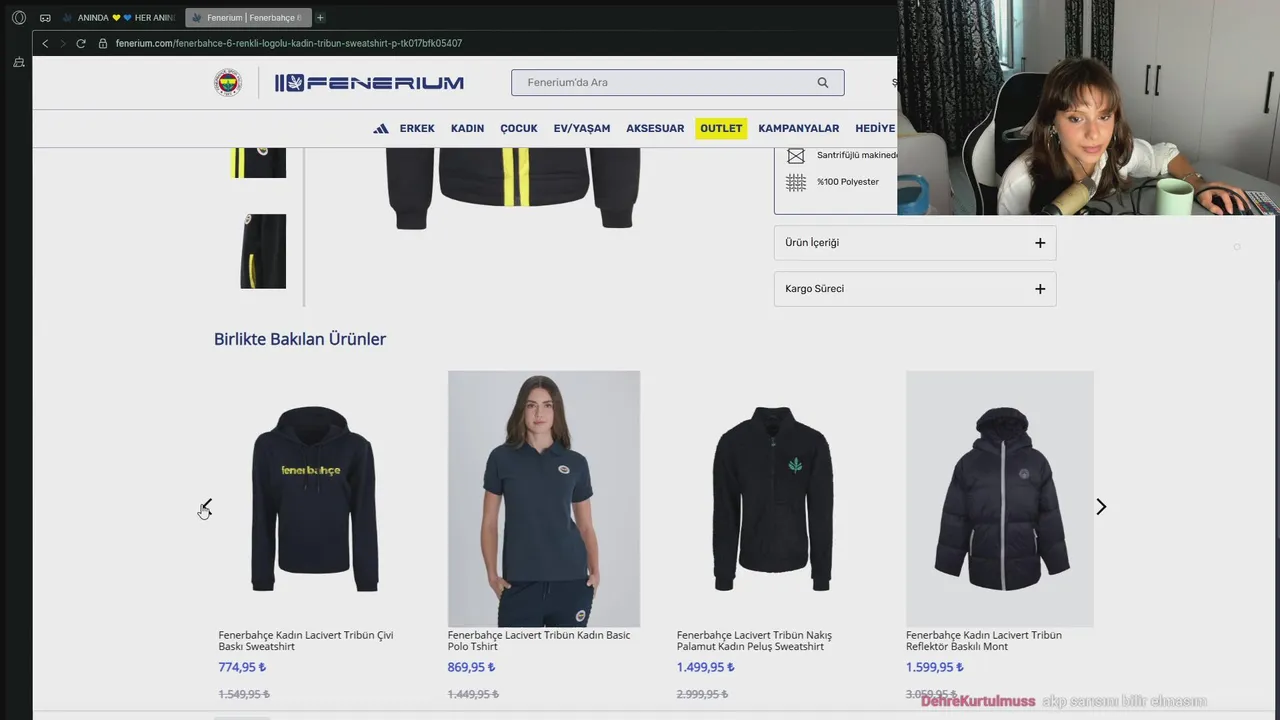Click the 869,95 ₺ price
Image resolution: width=1280 pixels, height=720 pixels.
click(471, 667)
